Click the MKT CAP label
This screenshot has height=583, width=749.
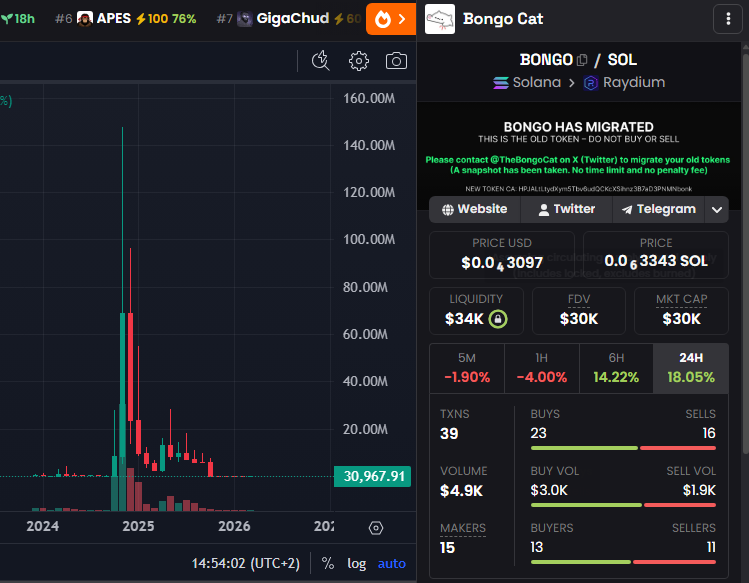click(682, 299)
